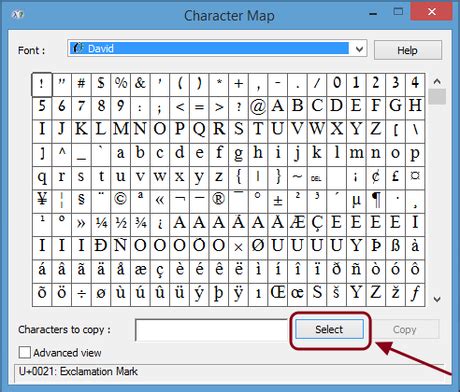Select the micro µ symbol

point(356,202)
